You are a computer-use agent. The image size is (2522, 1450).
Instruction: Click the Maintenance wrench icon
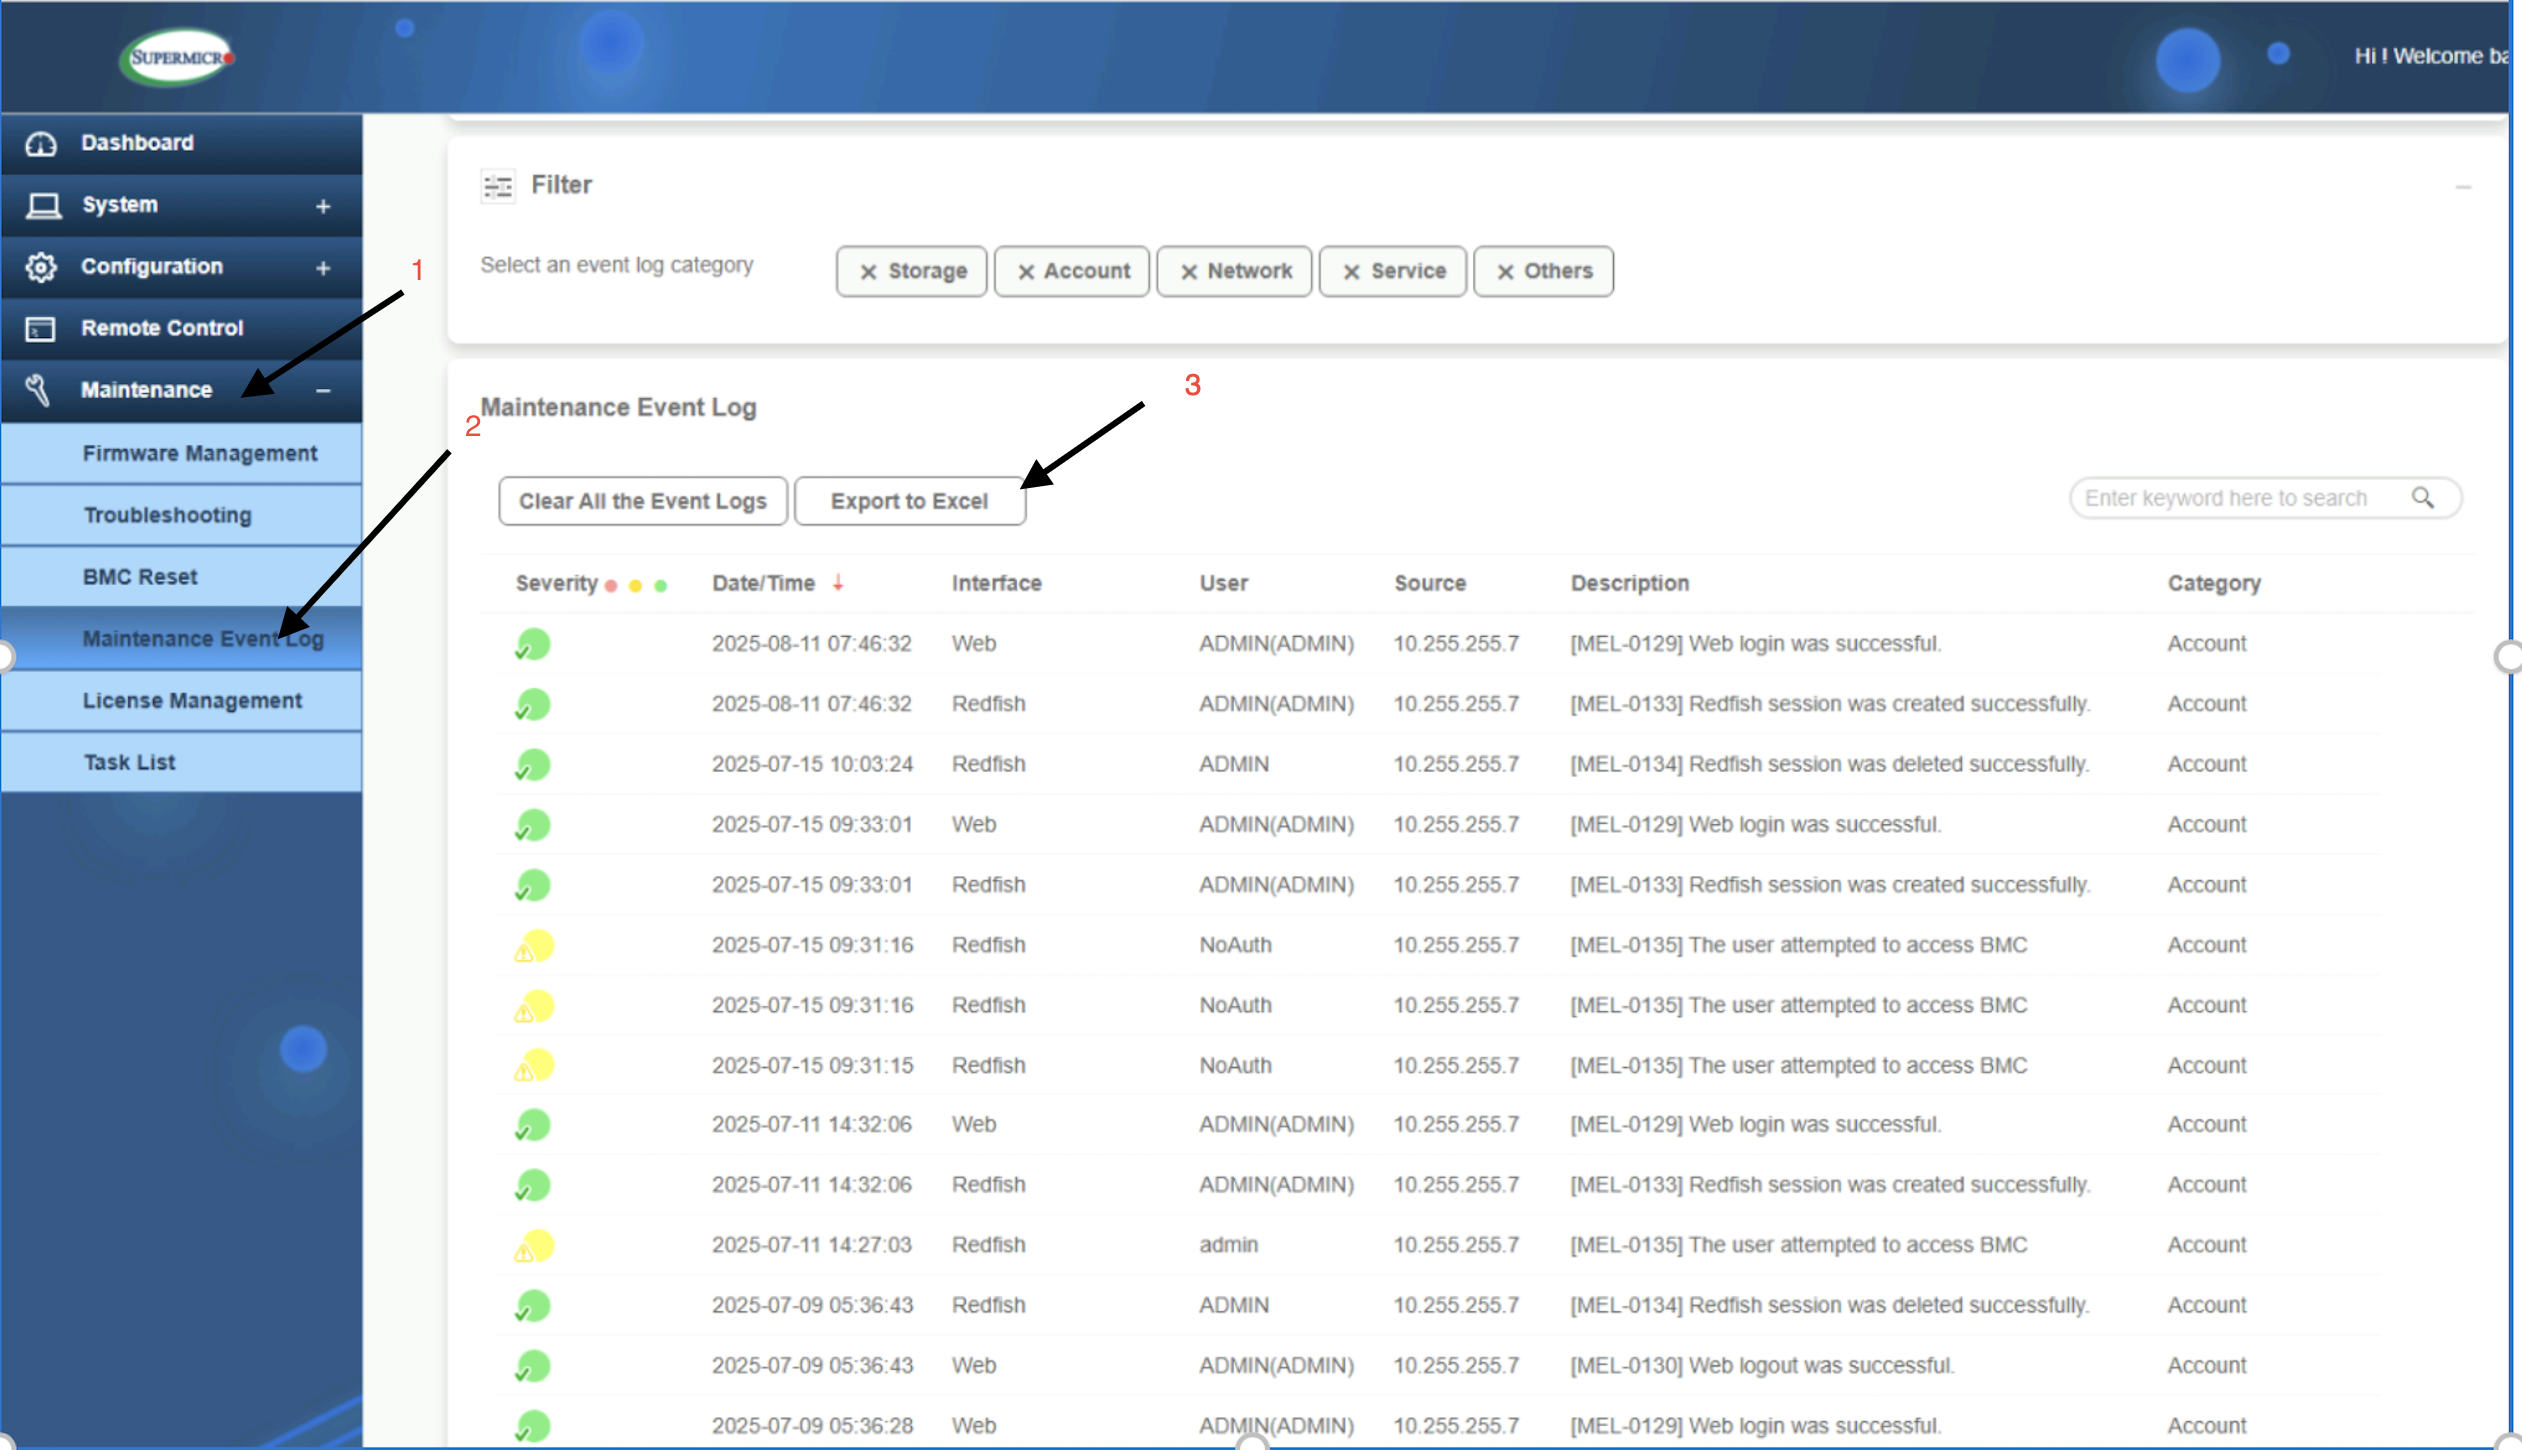point(39,390)
